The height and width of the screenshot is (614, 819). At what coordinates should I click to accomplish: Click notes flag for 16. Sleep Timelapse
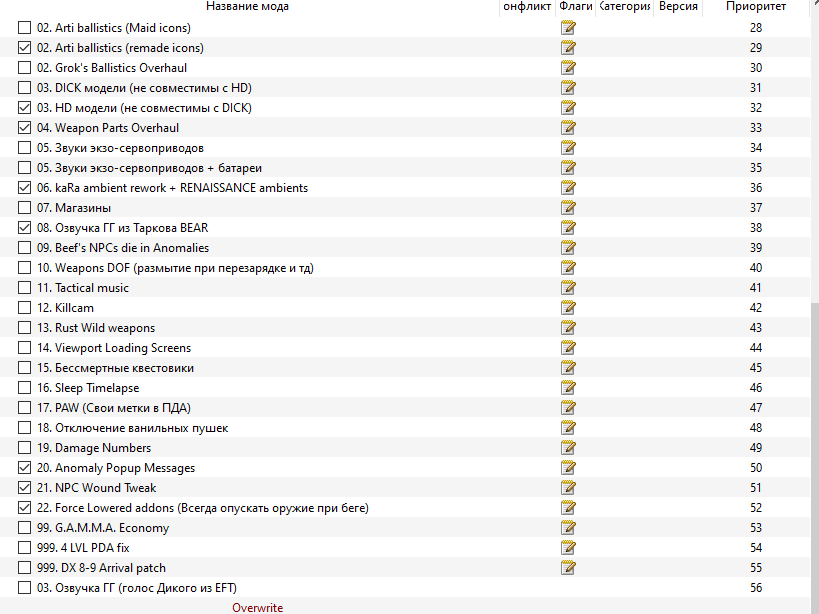click(568, 388)
